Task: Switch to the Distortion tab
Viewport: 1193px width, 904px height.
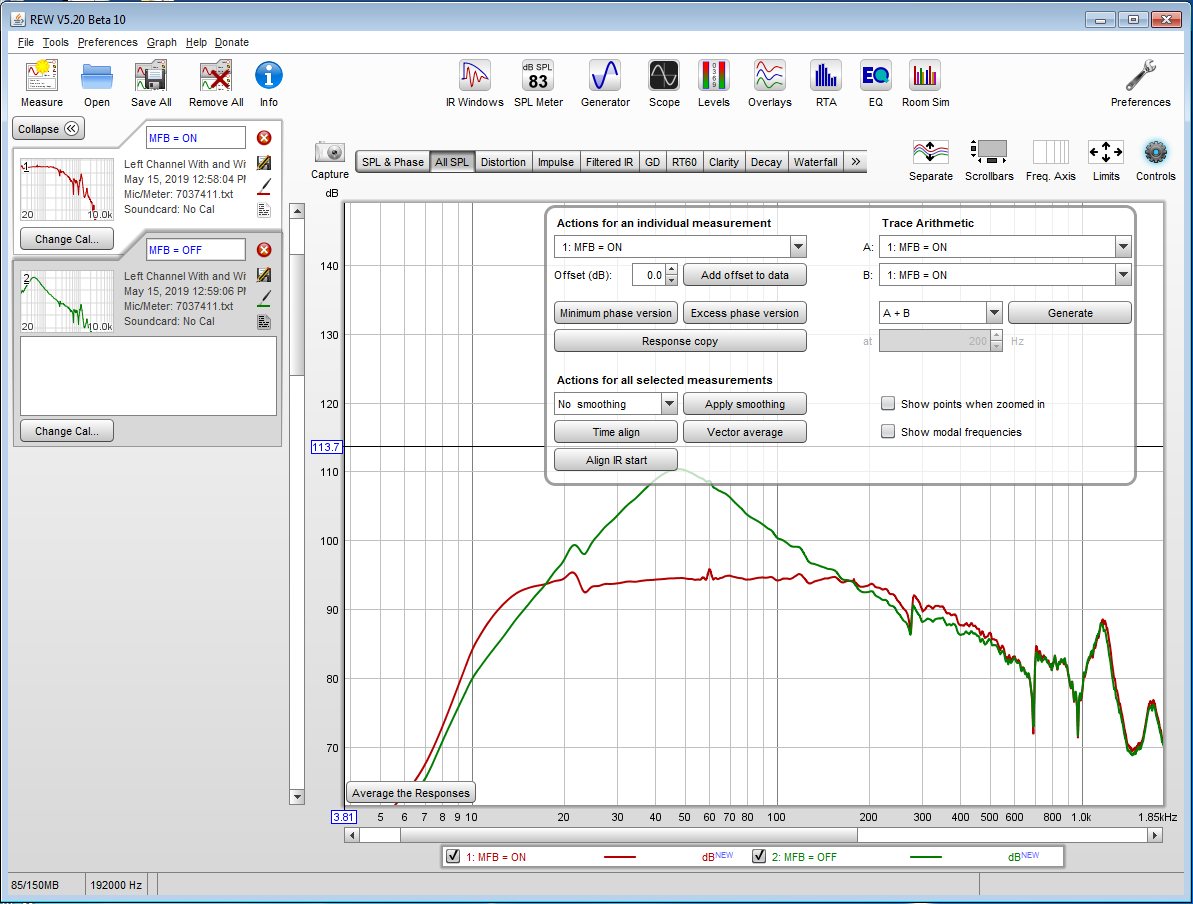Action: point(503,161)
